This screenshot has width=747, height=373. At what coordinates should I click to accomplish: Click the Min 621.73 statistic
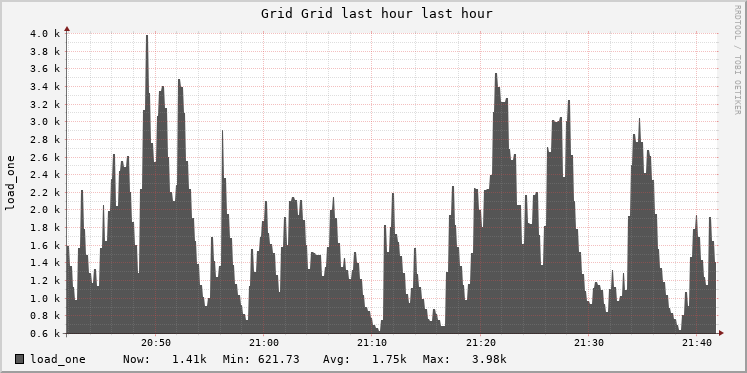pos(261,359)
